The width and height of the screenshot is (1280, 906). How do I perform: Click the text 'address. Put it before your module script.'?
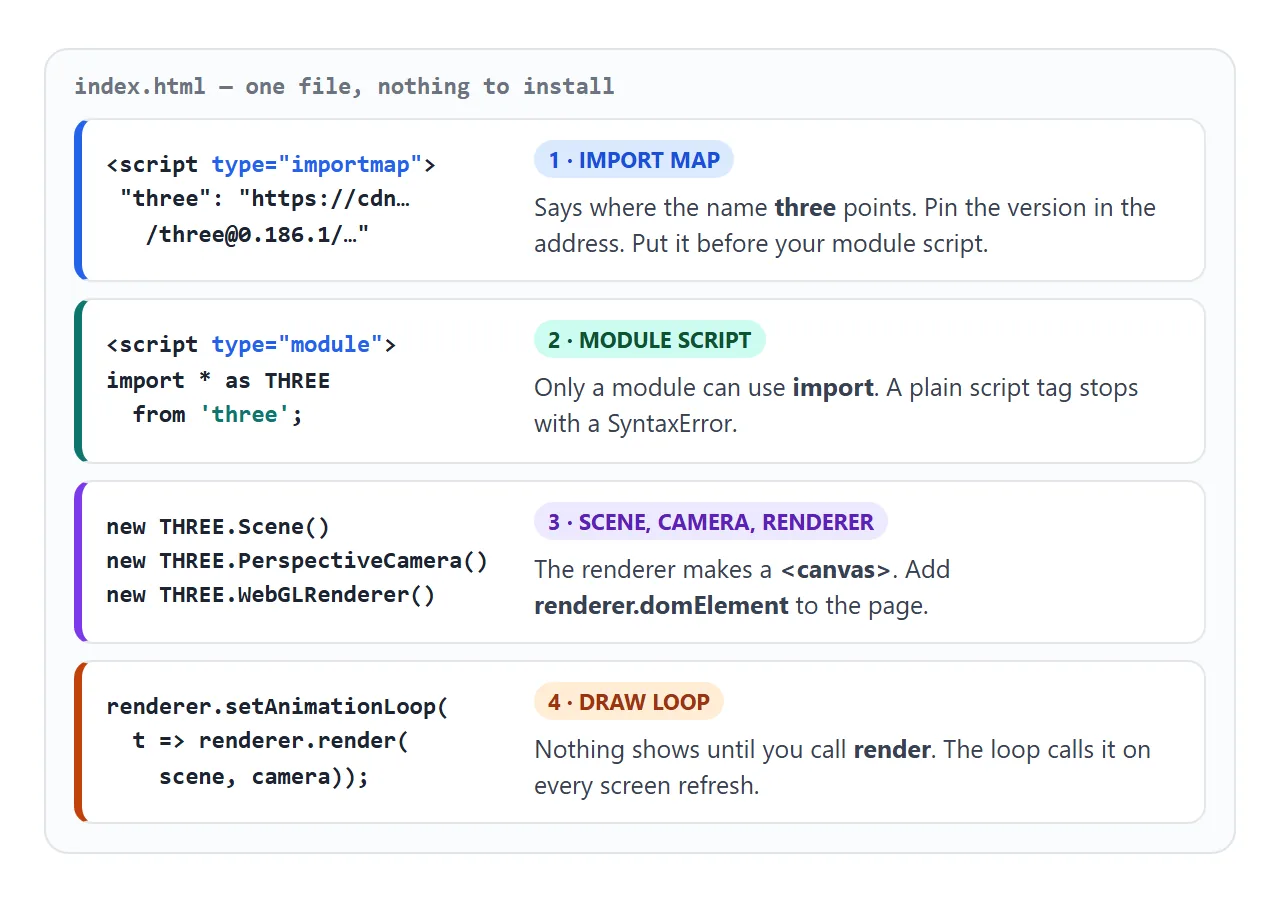click(x=761, y=244)
